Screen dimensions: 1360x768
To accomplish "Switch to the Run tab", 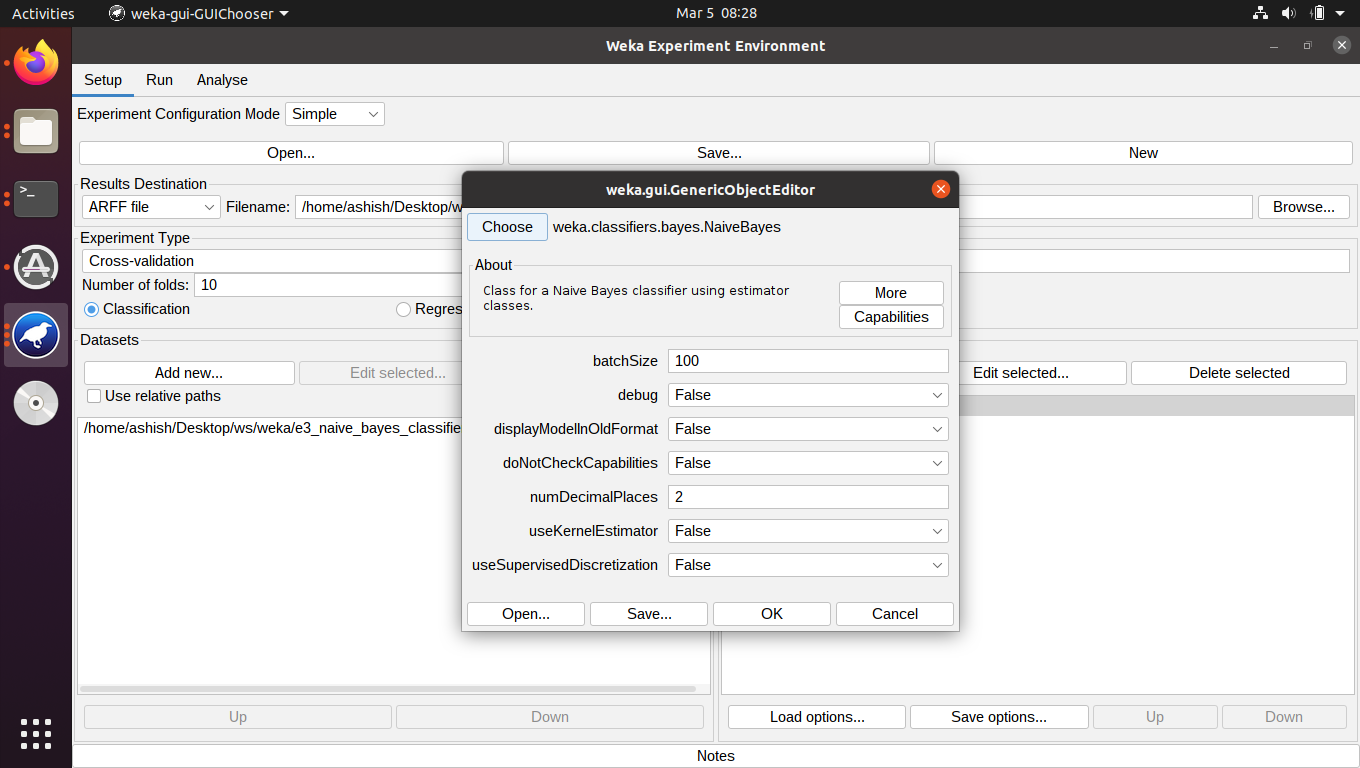I will [x=159, y=80].
